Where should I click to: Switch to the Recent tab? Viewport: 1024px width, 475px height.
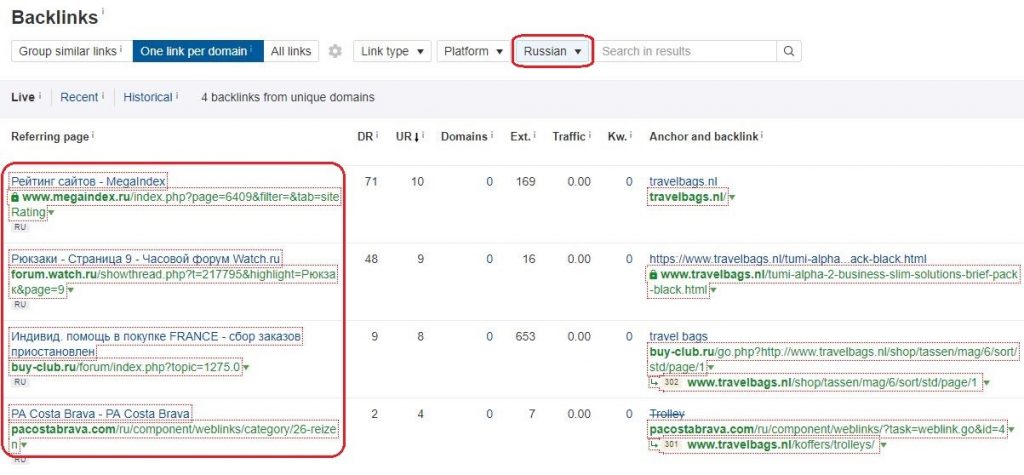click(79, 97)
